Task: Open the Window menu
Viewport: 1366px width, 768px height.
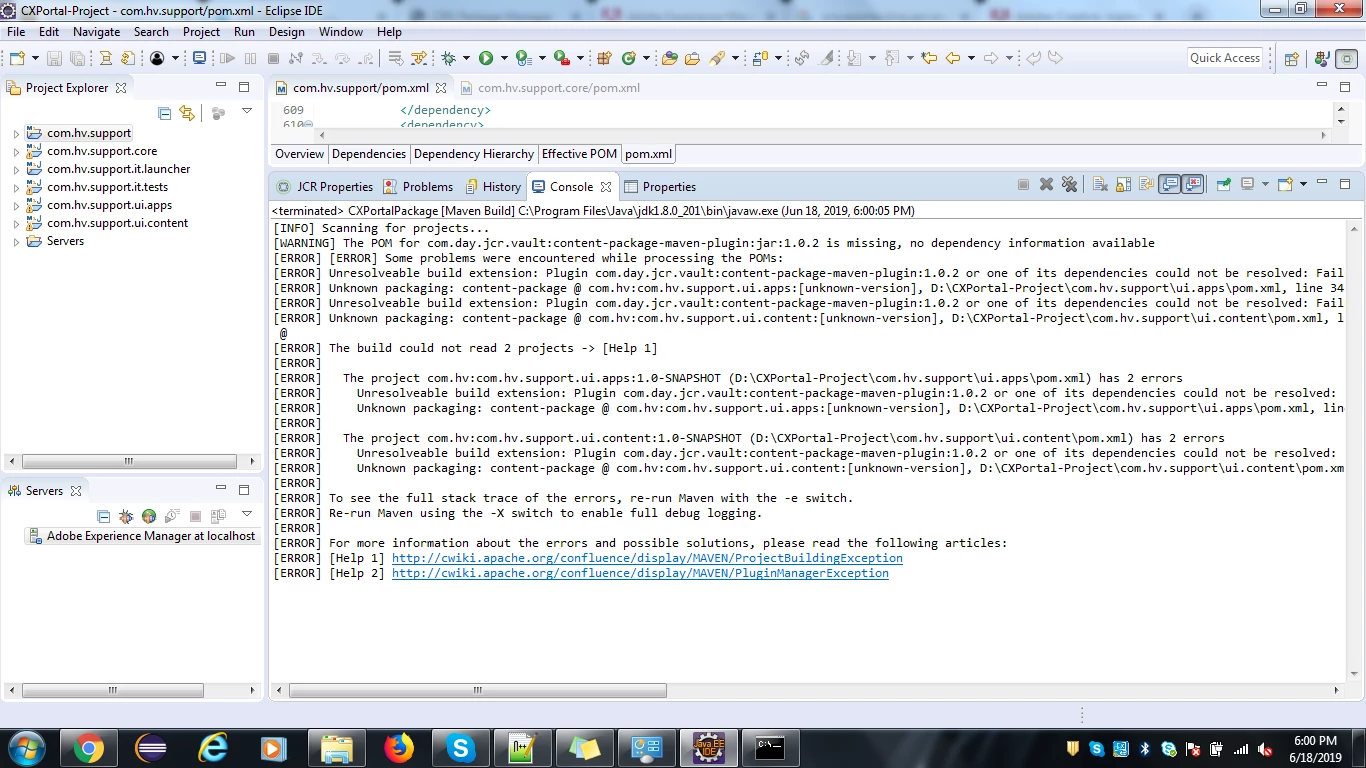Action: click(341, 31)
